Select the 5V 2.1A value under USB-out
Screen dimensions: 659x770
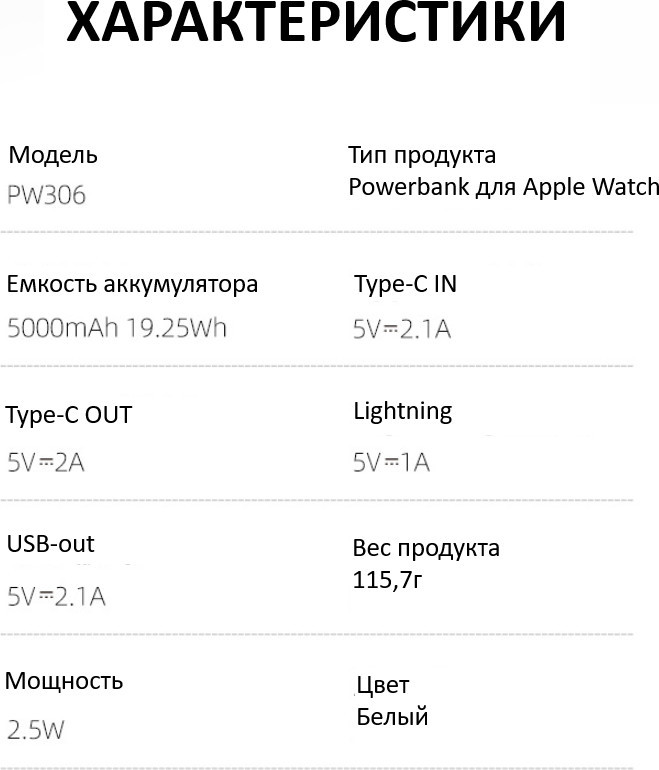(x=56, y=597)
